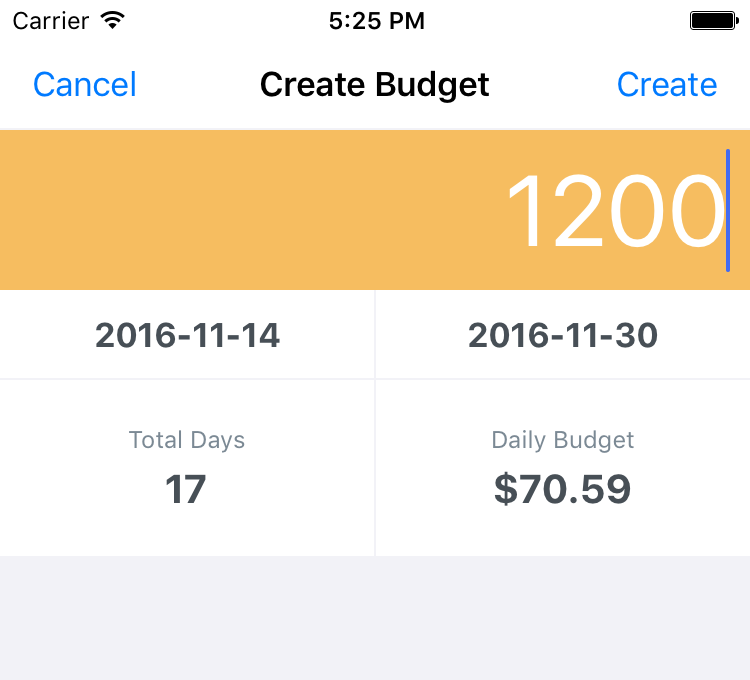
Task: Click the vertical divider between the two dates
Action: (375, 335)
